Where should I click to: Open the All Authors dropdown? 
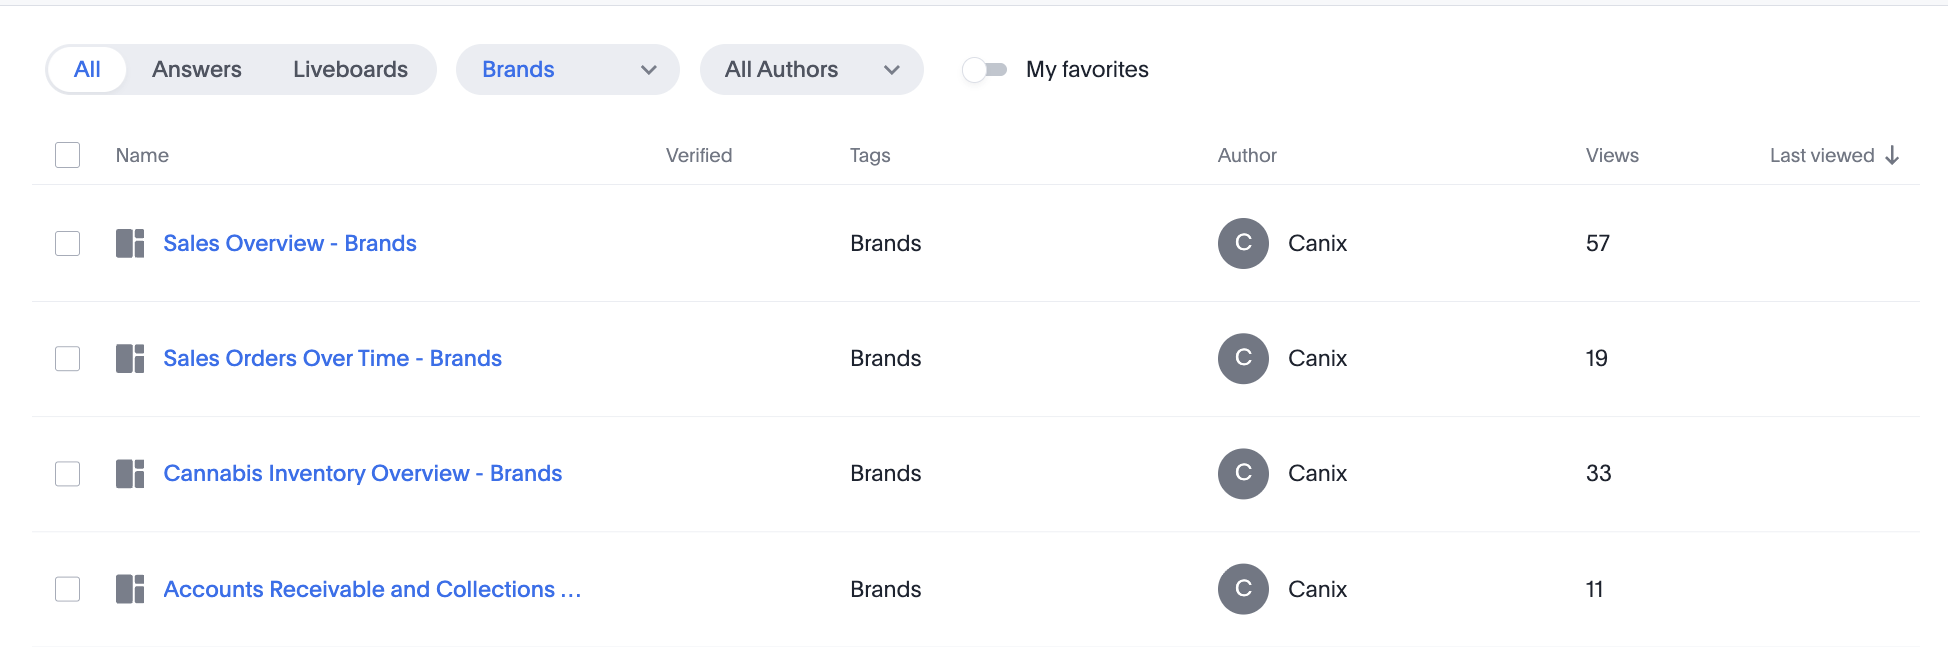(811, 69)
